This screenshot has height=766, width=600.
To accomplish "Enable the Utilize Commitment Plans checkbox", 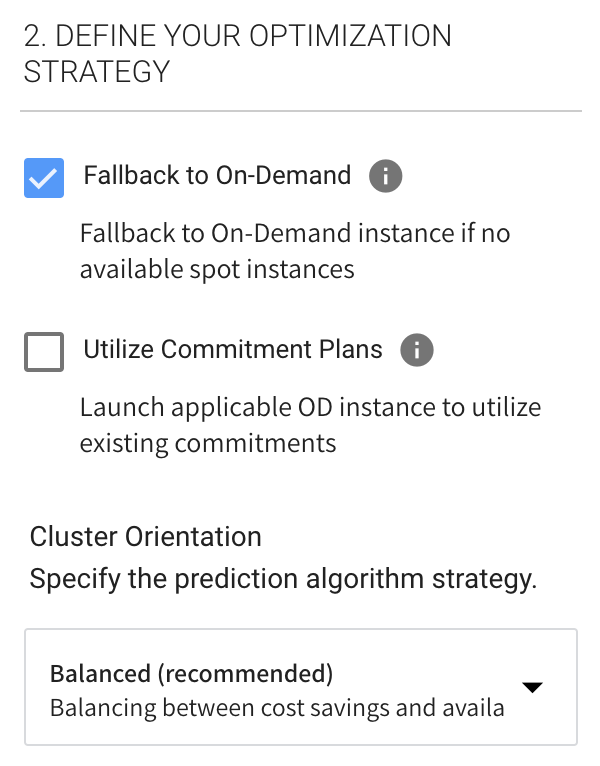I will (44, 352).
